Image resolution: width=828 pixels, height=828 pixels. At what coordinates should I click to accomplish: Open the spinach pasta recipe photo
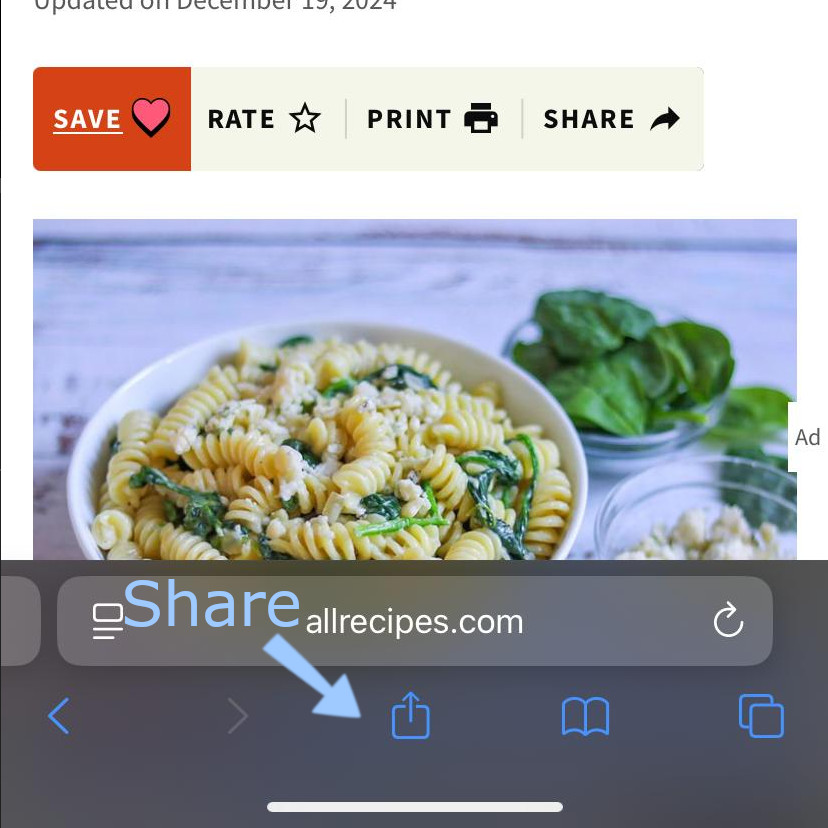415,389
